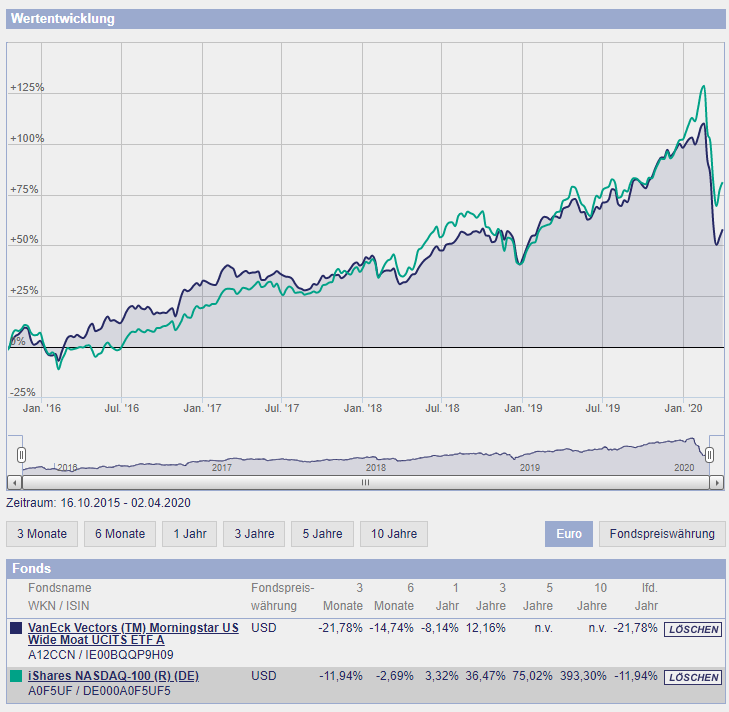Click the 2019 label in overview timeline

(530, 467)
